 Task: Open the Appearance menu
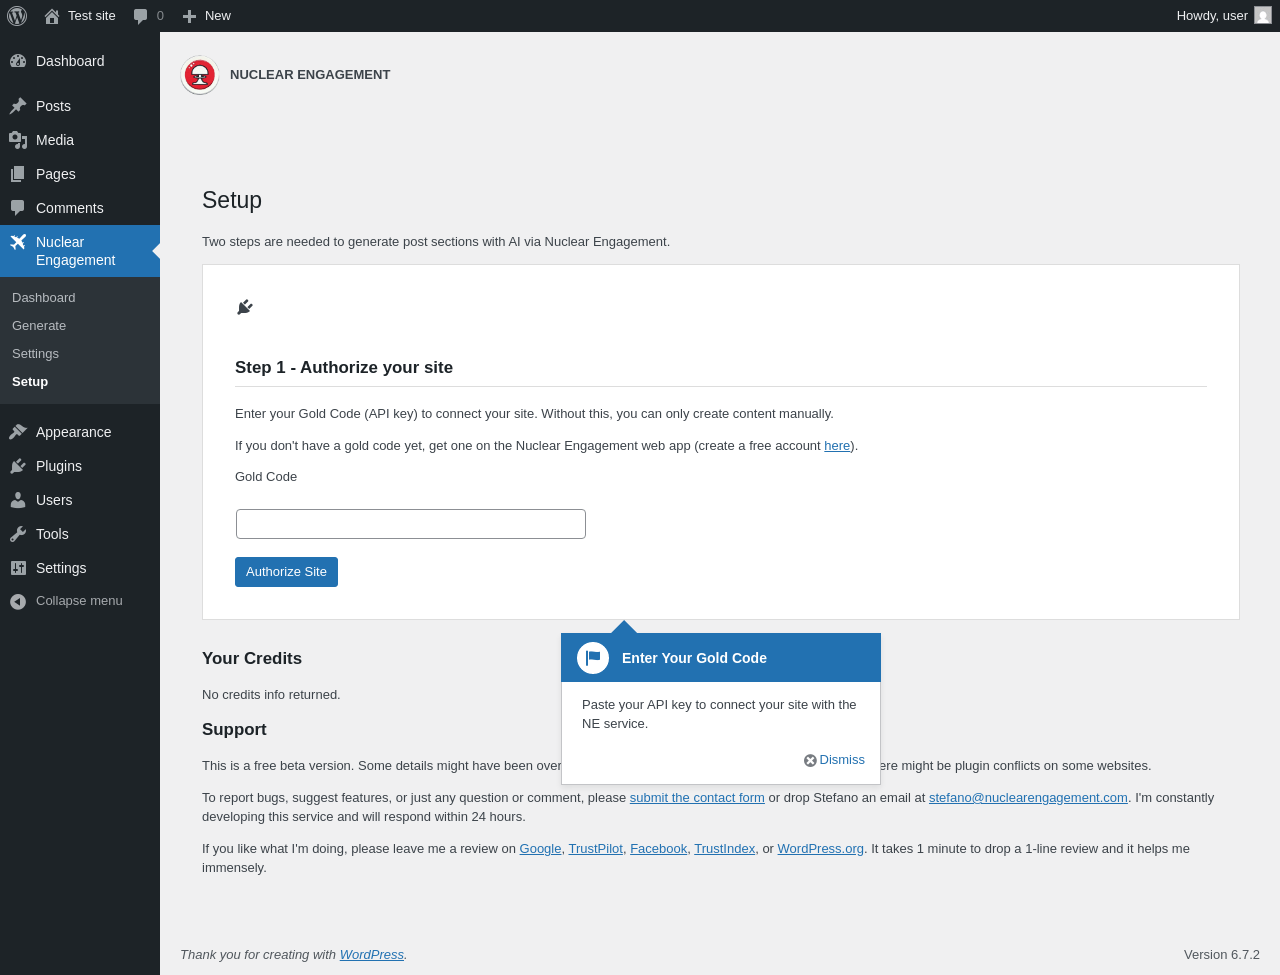point(80,432)
